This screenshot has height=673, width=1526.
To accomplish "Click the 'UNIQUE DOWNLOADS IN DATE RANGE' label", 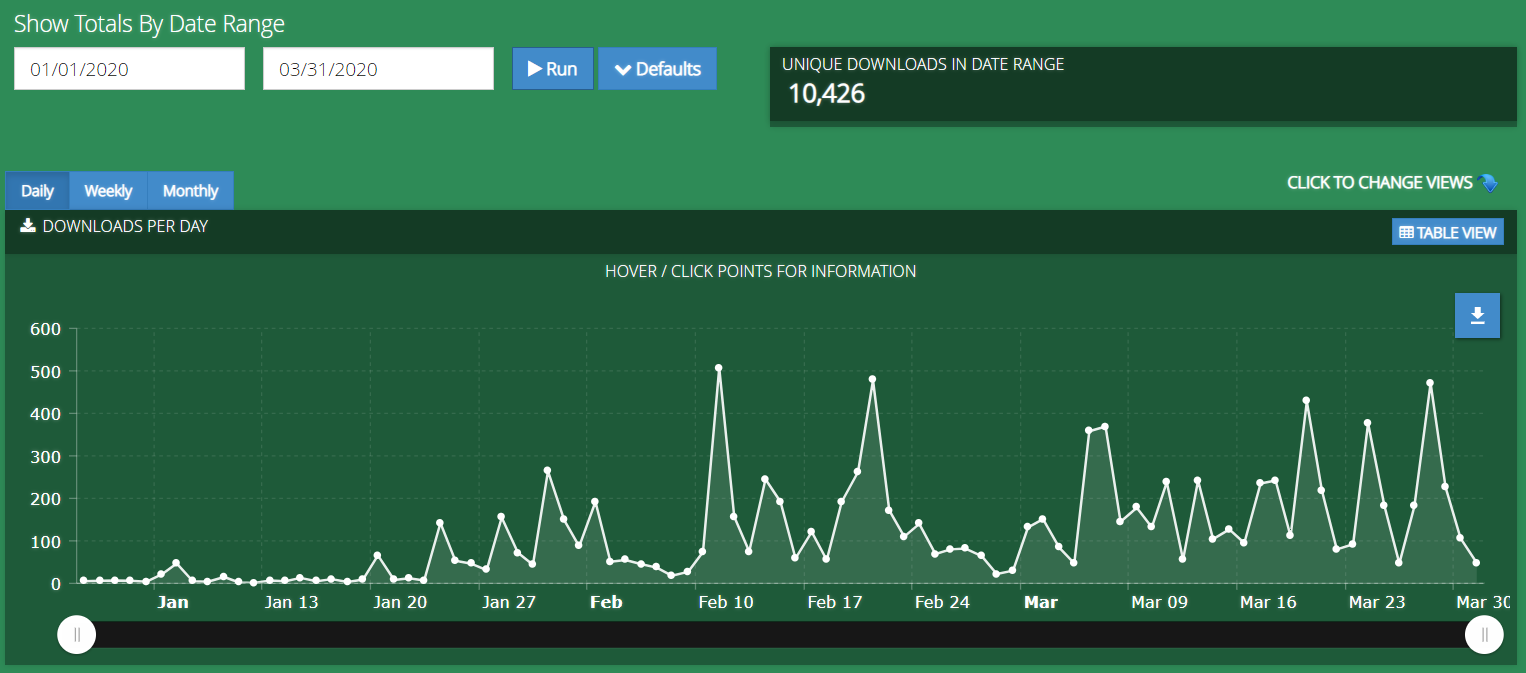I will click(923, 64).
